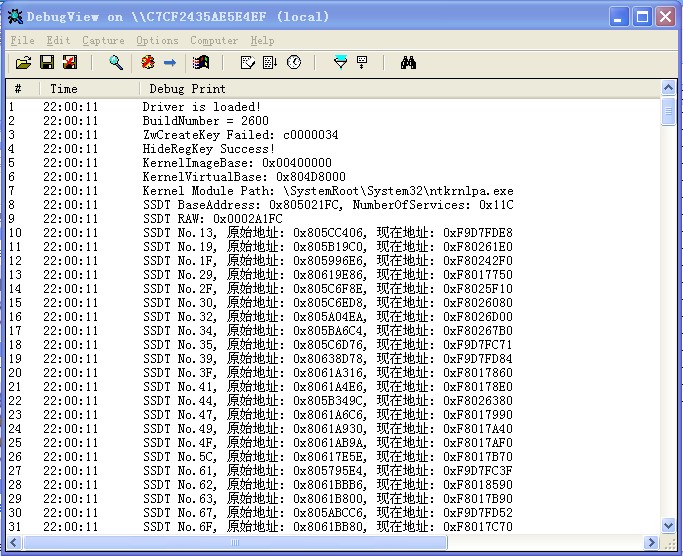The width and height of the screenshot is (683, 556).
Task: Open the Help menu
Action: pos(262,41)
